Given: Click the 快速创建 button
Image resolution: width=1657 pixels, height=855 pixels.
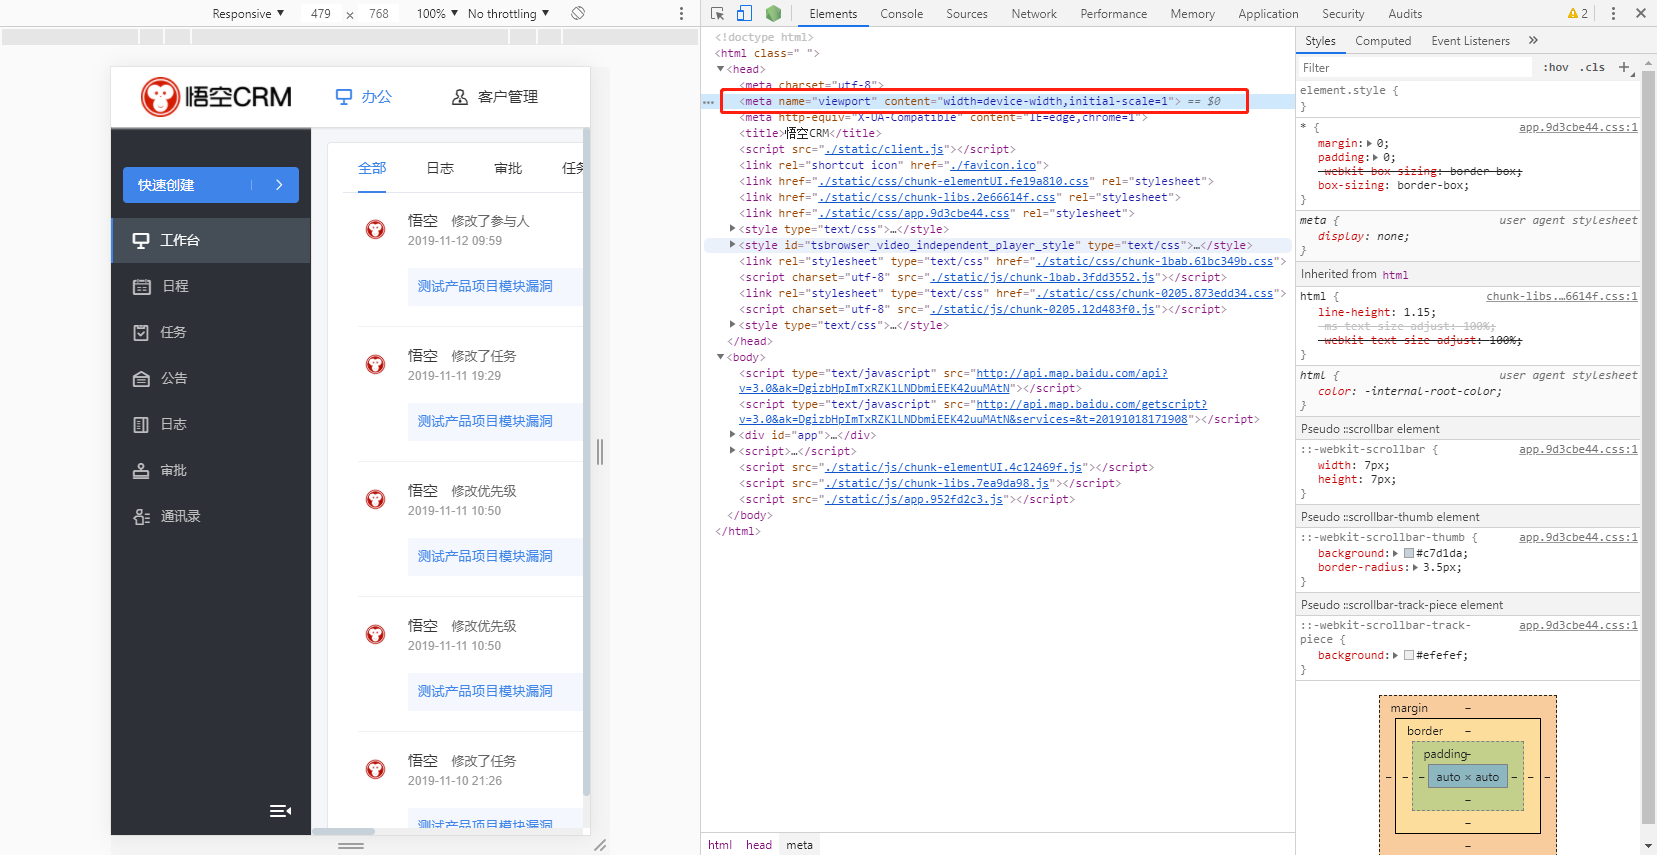Looking at the screenshot, I should [x=211, y=185].
